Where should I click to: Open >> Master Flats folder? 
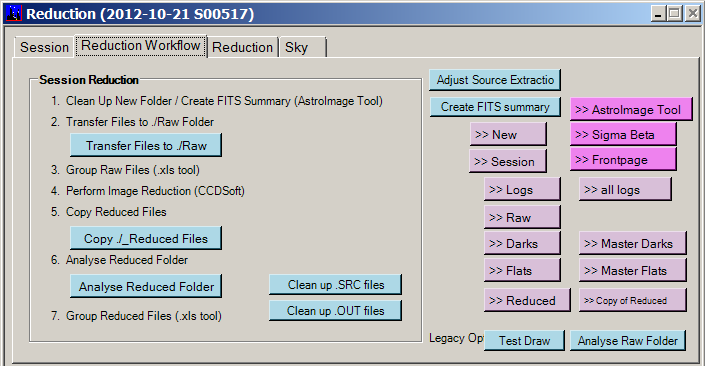(x=633, y=270)
